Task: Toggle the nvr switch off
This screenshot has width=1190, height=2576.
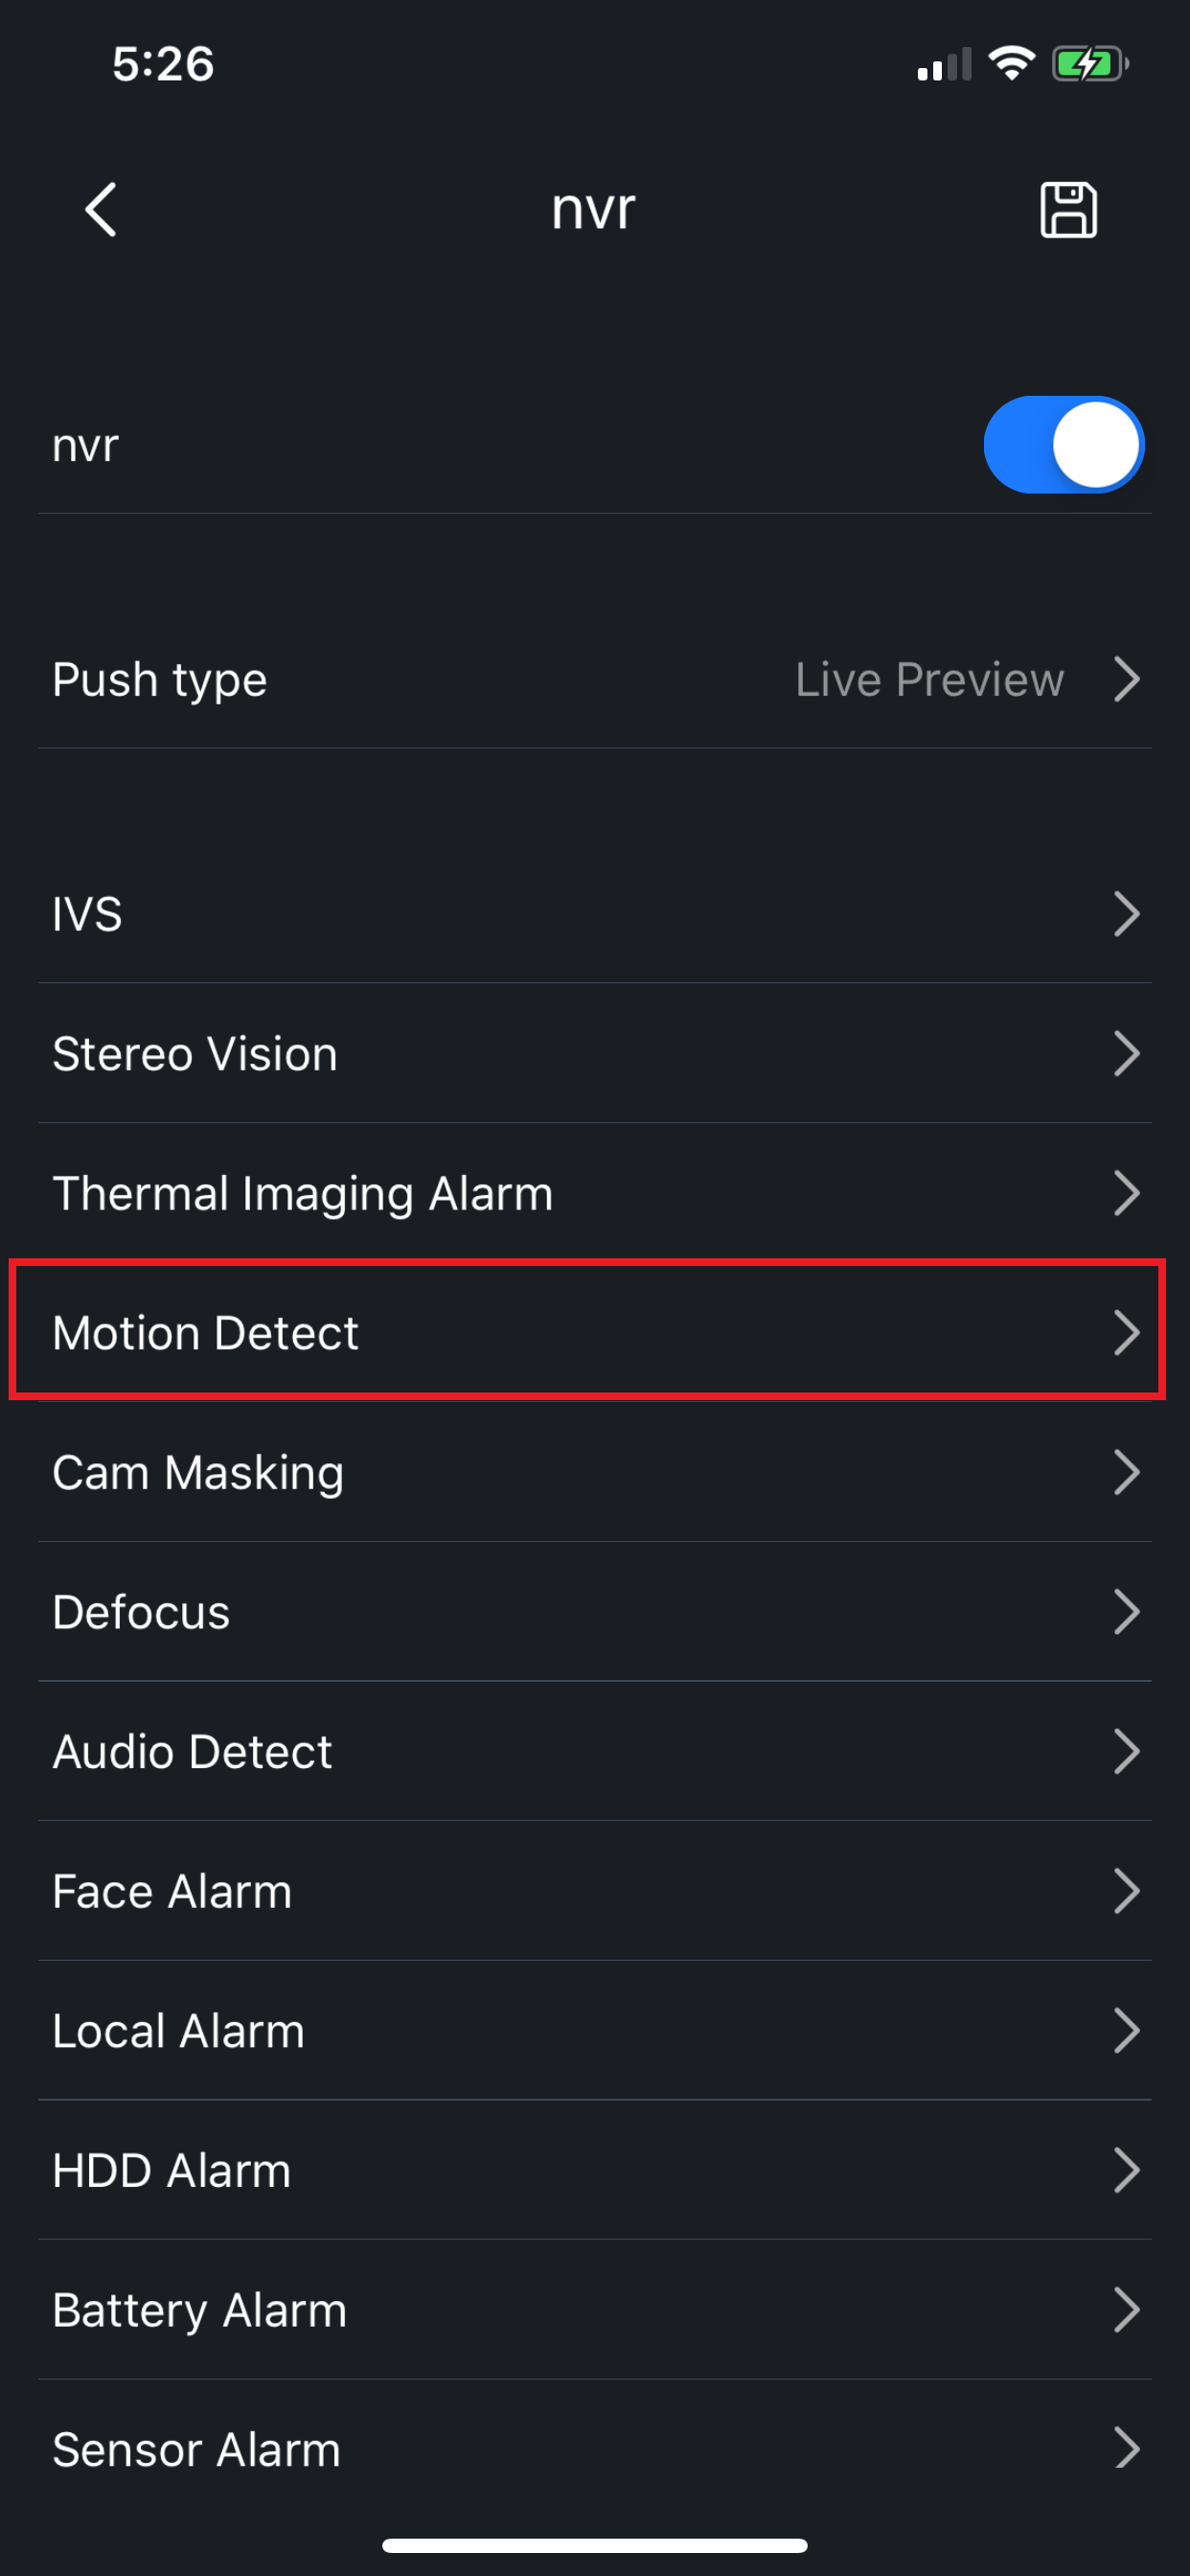Action: [1064, 445]
